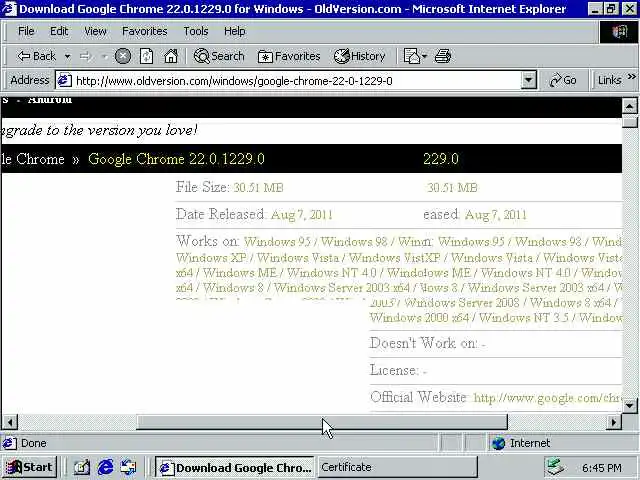Open the View menu
The width and height of the screenshot is (640, 480).
point(95,31)
